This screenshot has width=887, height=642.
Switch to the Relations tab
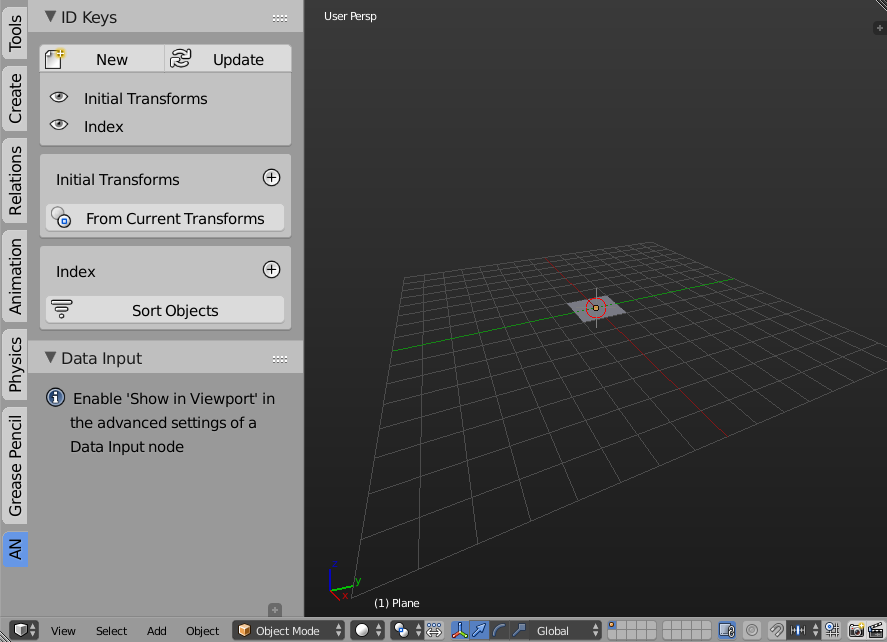coord(15,180)
